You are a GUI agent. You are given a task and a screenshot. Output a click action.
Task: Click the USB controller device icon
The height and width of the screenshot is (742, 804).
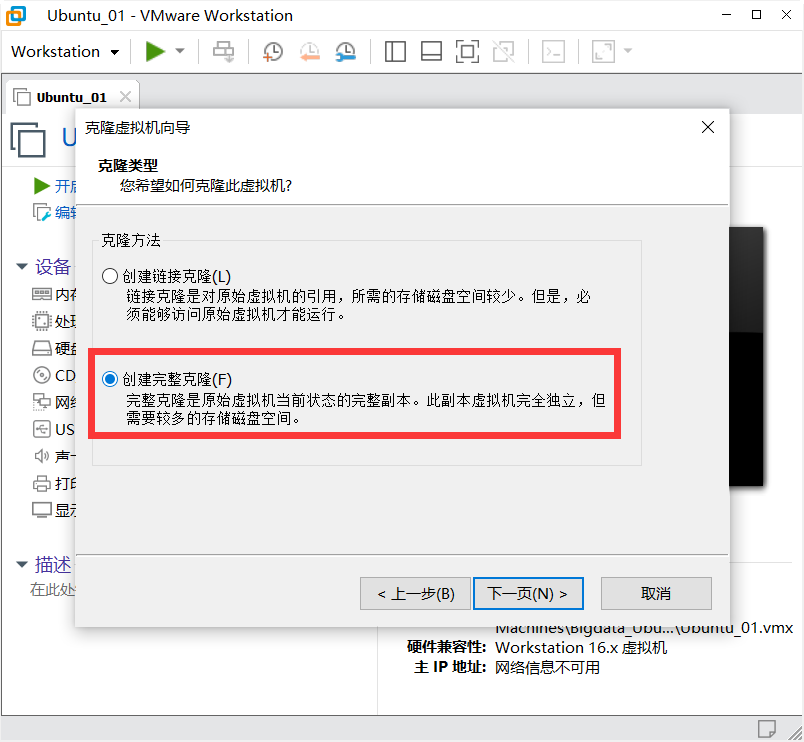[x=42, y=429]
